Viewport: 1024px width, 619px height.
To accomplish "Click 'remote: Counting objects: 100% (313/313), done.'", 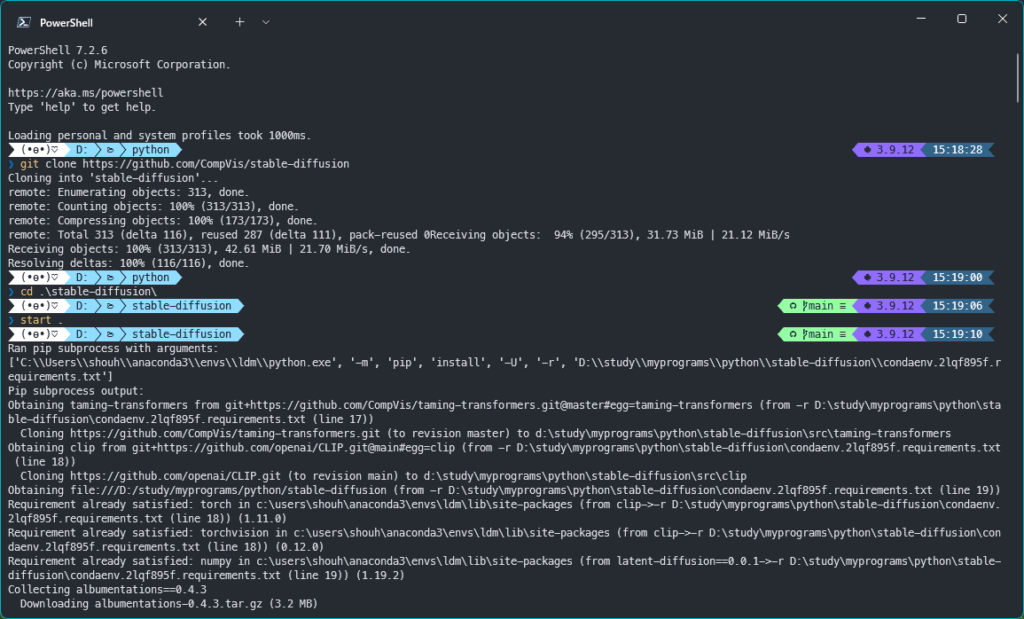I will pos(153,206).
